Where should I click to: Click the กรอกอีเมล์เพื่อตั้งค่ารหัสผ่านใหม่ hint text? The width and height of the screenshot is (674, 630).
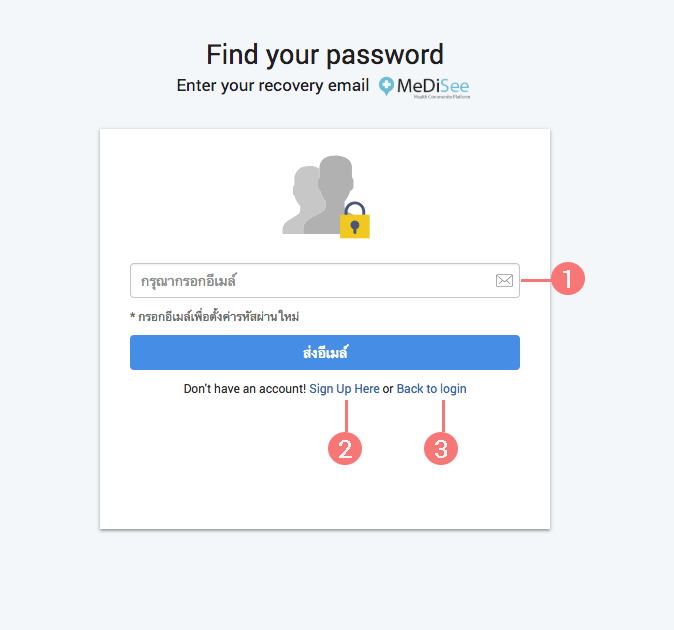click(x=219, y=316)
